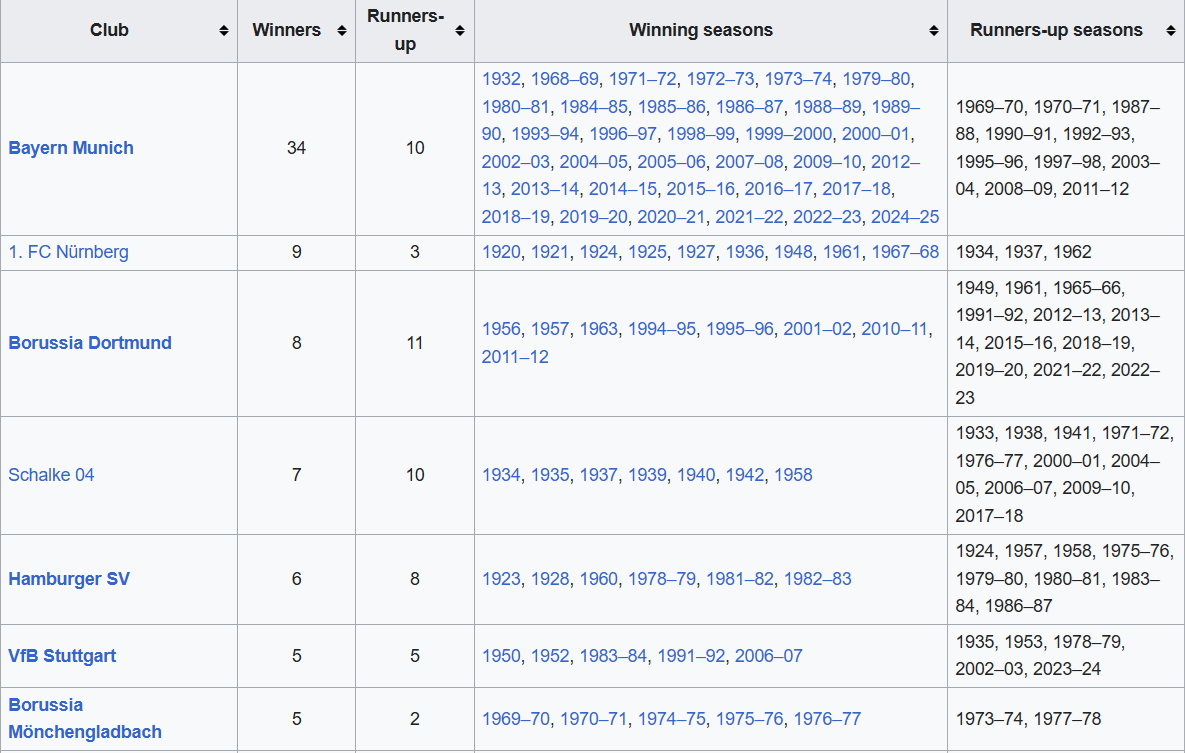Click the Club column header
This screenshot has width=1185, height=753.
coord(119,31)
